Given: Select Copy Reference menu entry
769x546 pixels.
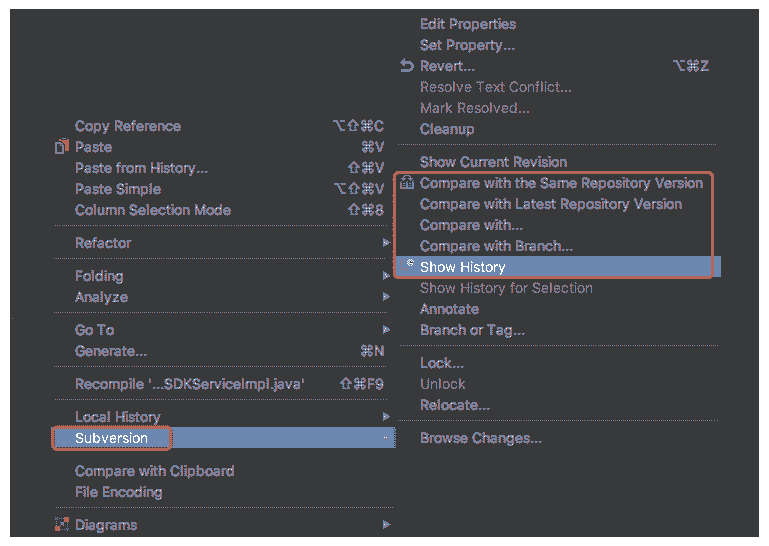Looking at the screenshot, I should (127, 126).
